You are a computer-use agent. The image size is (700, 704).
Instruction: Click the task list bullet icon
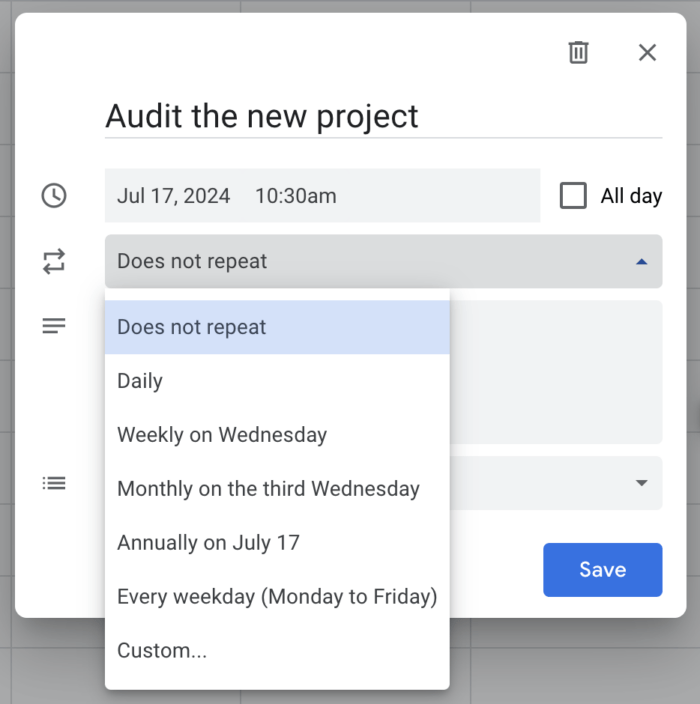coord(54,483)
